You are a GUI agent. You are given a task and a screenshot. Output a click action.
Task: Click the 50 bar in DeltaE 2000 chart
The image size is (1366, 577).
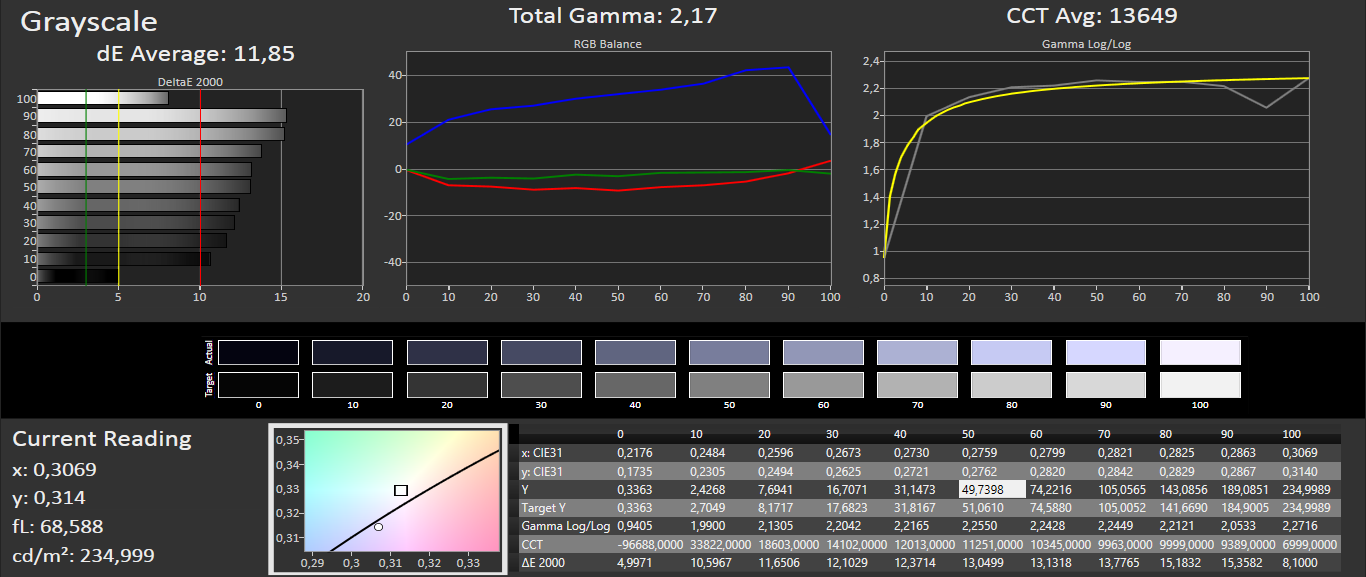(x=143, y=187)
